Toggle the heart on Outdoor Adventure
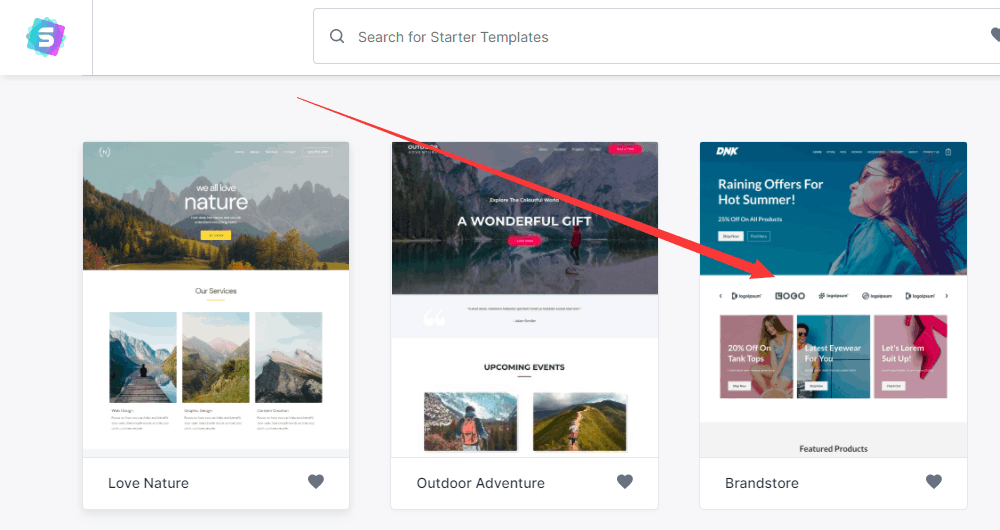This screenshot has height=530, width=1000. 625,482
